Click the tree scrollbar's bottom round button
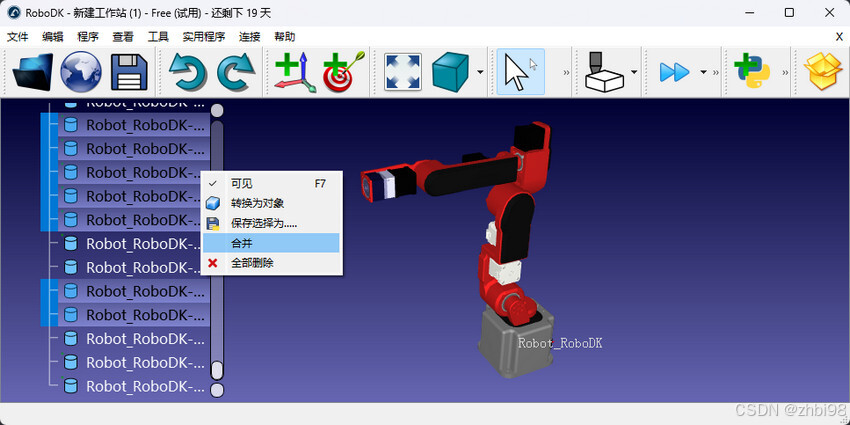Image resolution: width=850 pixels, height=425 pixels. click(217, 390)
